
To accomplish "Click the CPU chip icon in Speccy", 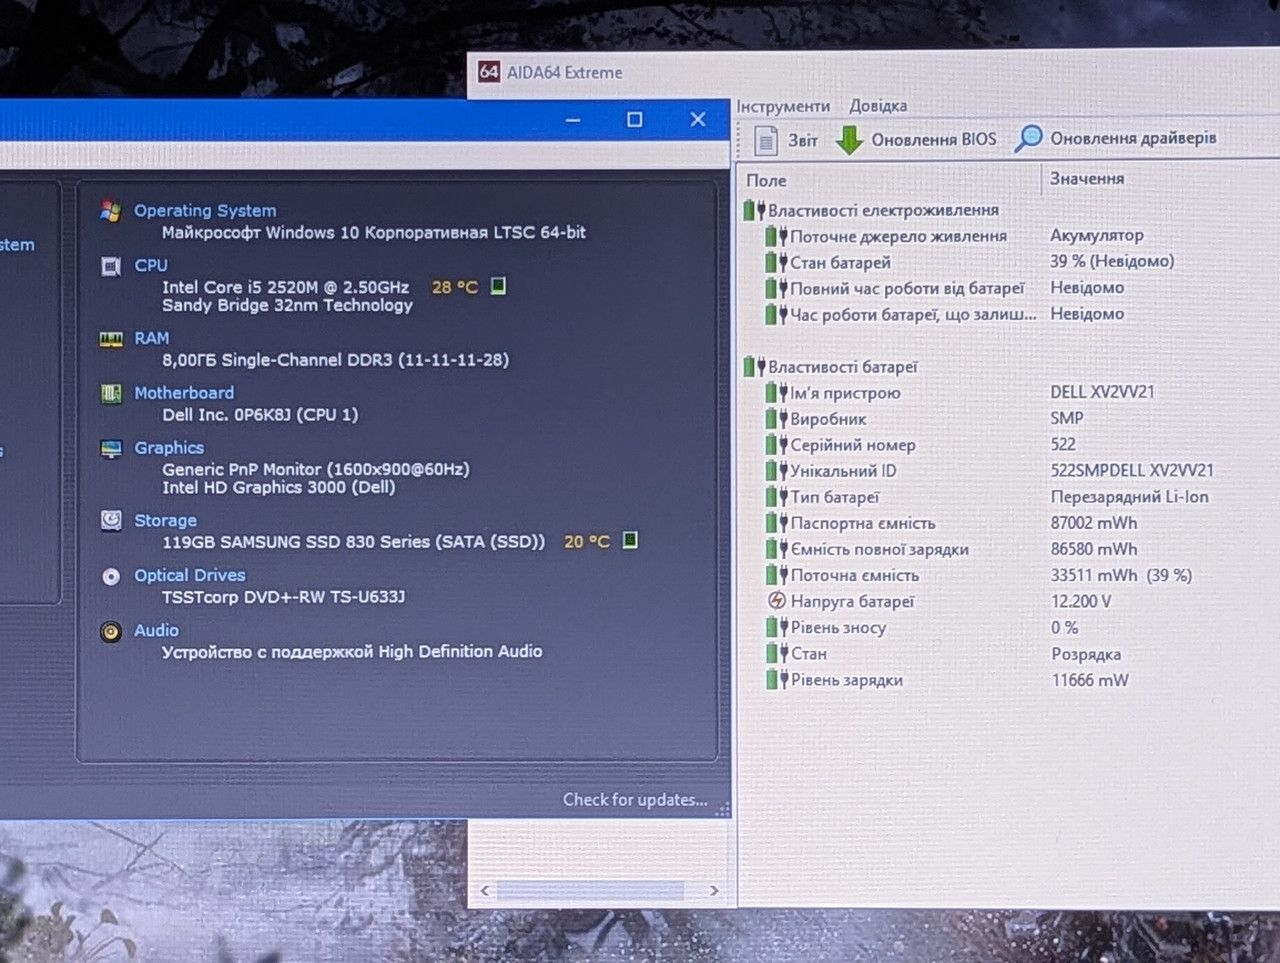I will point(111,266).
